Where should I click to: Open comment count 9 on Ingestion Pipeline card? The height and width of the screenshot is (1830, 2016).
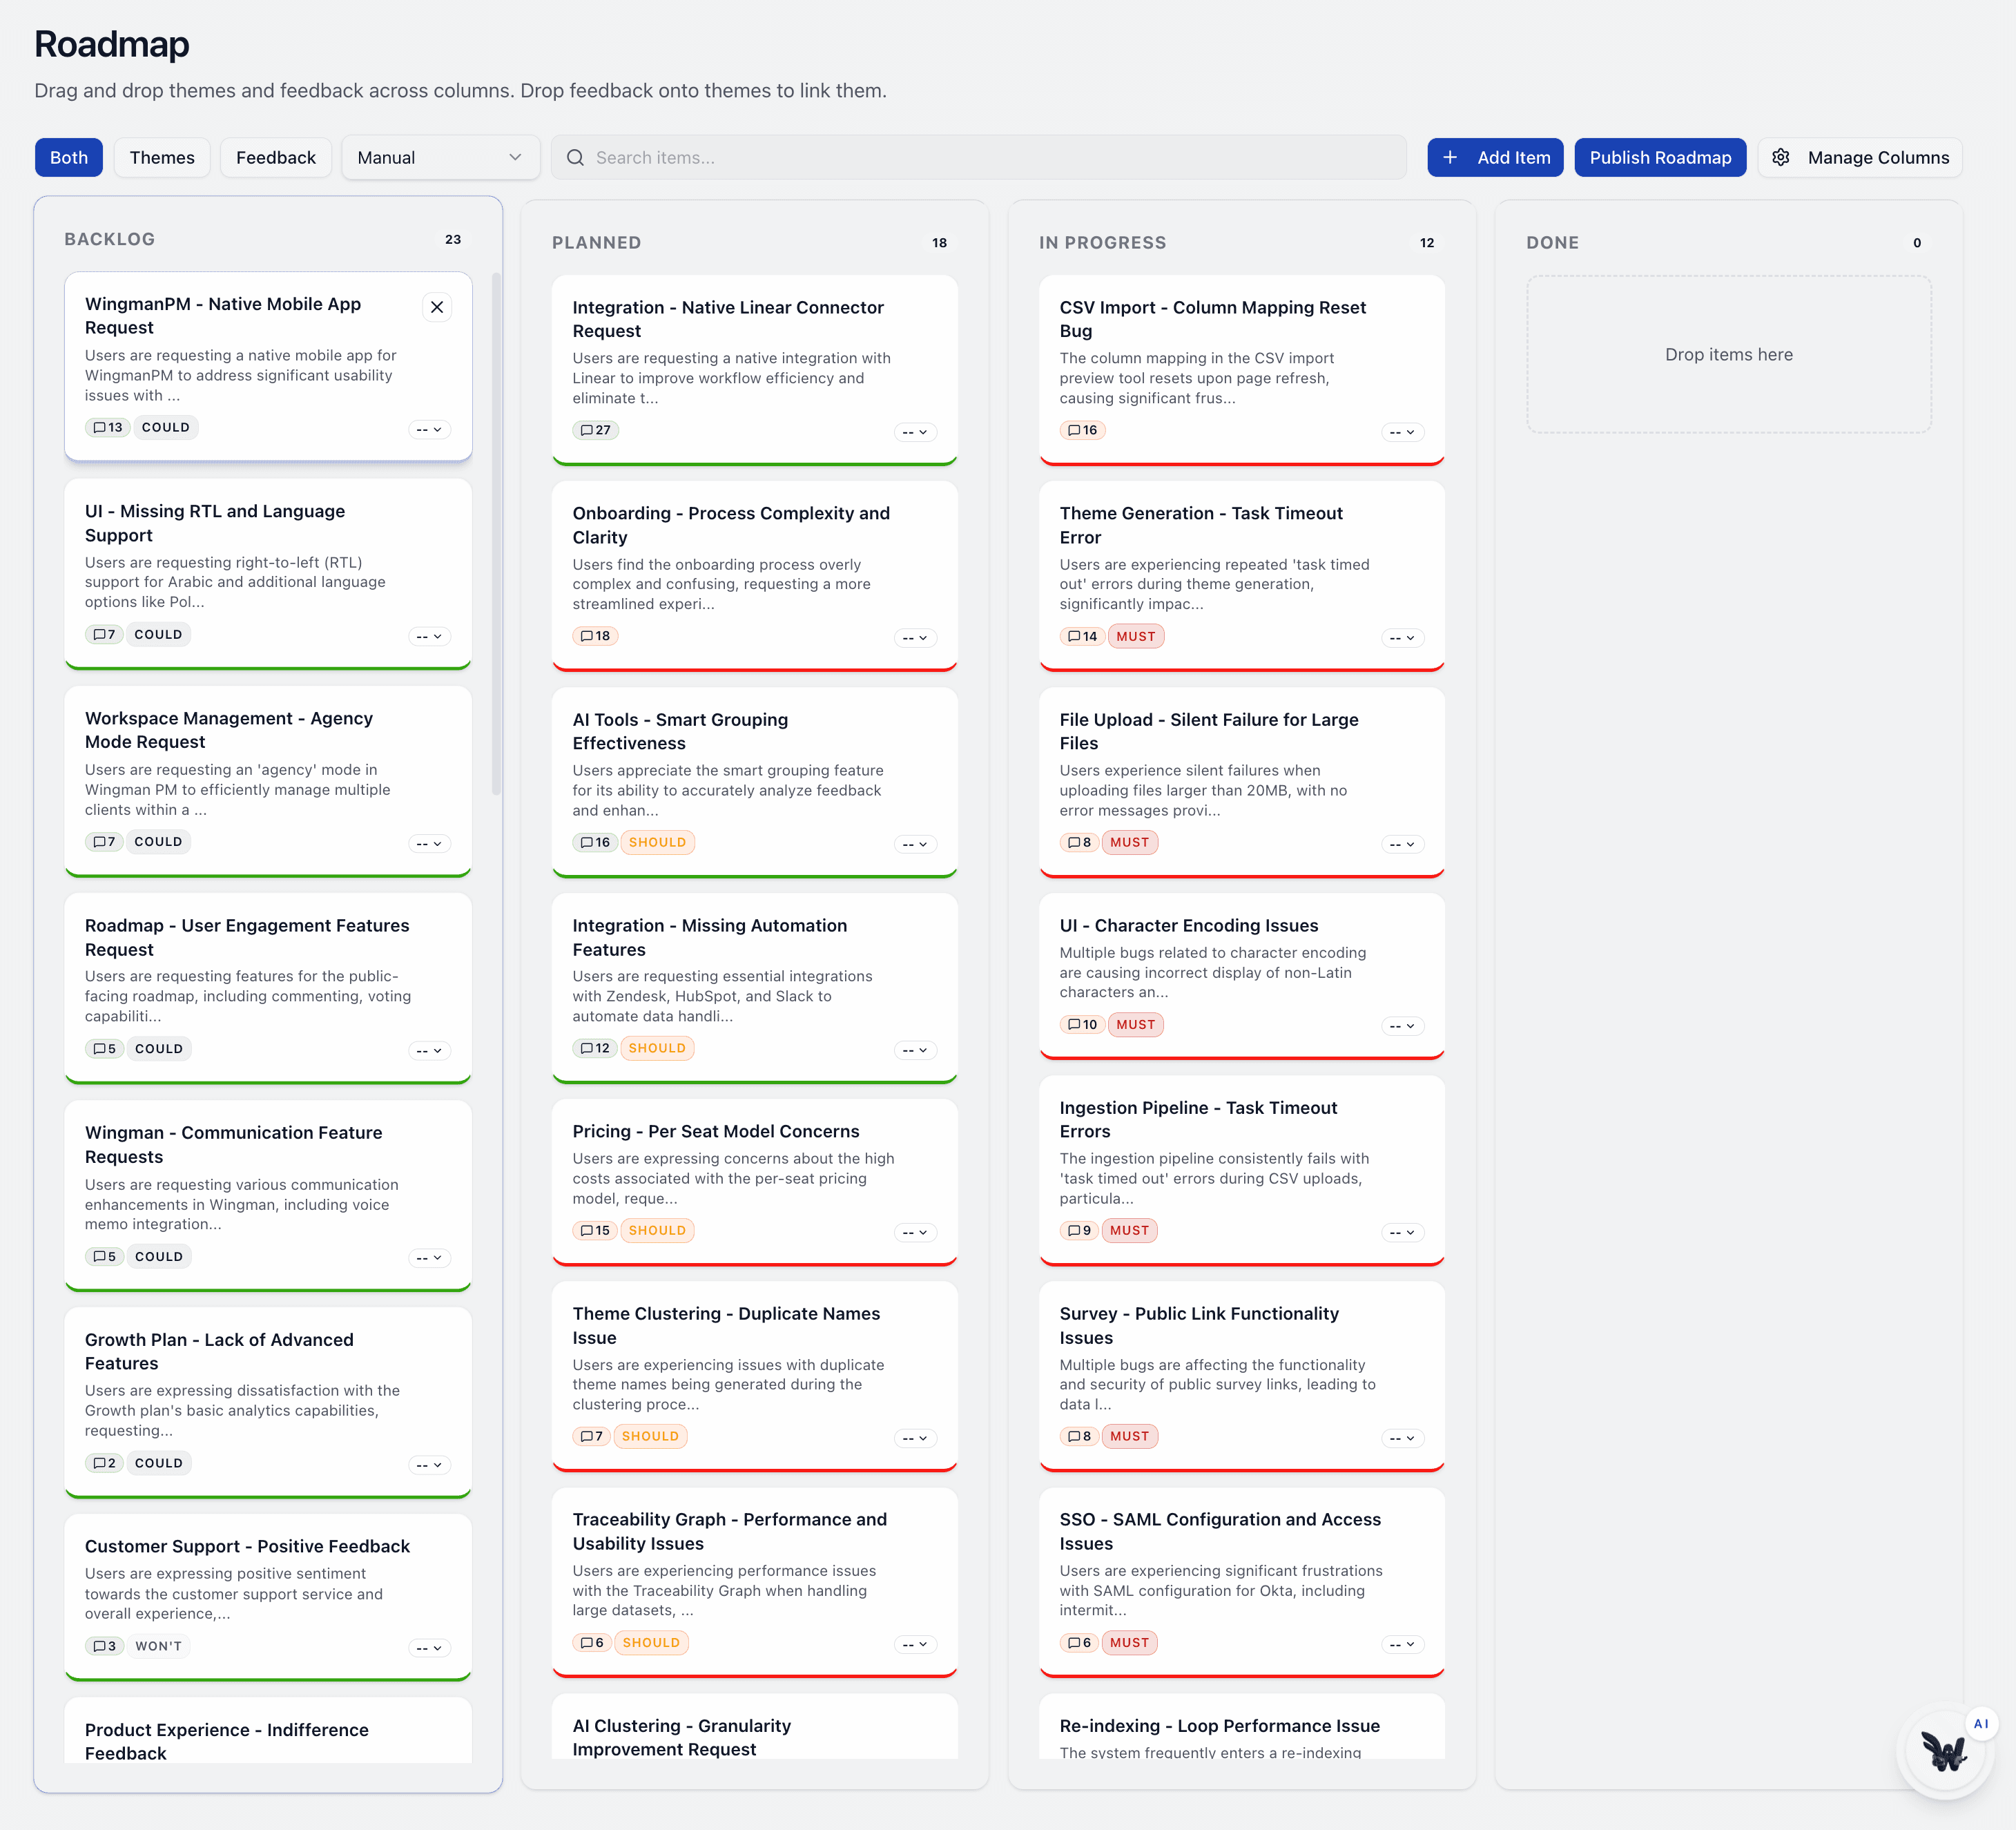click(x=1080, y=1231)
